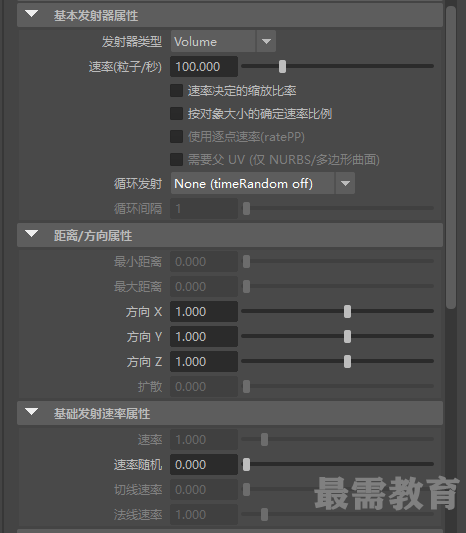Click the 速率 1.000 field under 基础发射速率属性
Screen dimensions: 466x533
204,440
